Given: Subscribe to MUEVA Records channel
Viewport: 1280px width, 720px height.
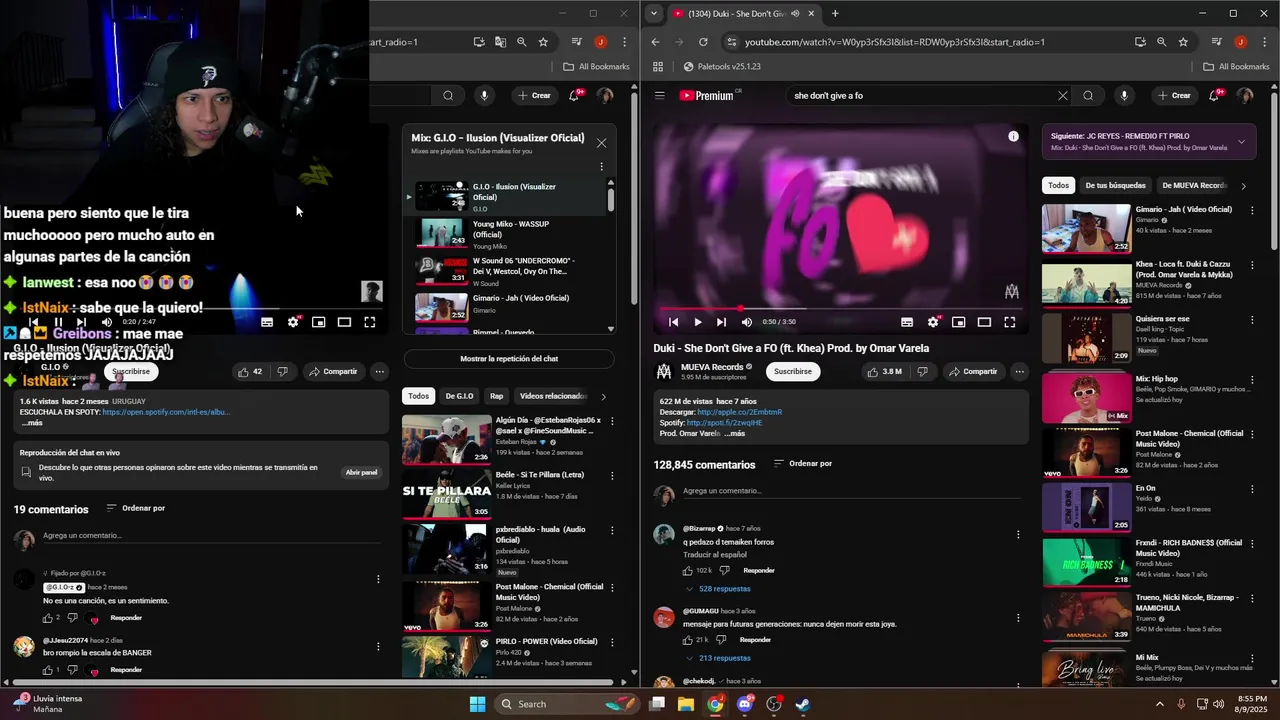Looking at the screenshot, I should (793, 371).
